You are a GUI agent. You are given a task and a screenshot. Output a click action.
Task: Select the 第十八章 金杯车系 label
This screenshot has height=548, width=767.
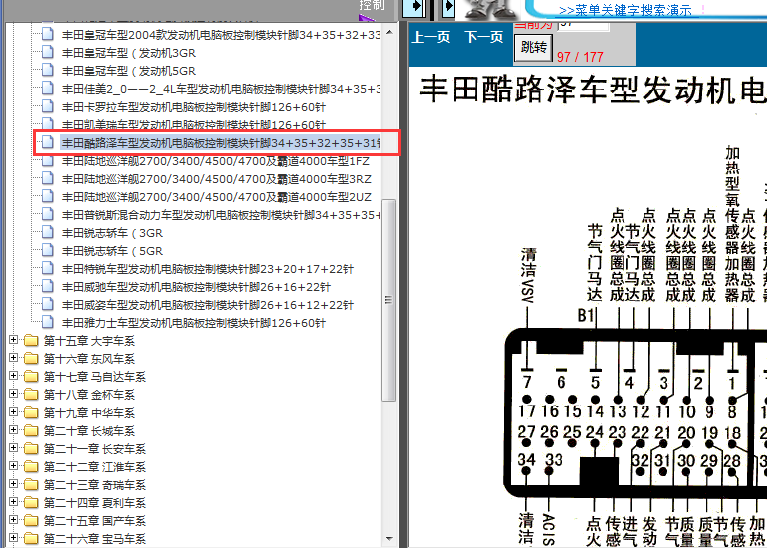tap(90, 394)
